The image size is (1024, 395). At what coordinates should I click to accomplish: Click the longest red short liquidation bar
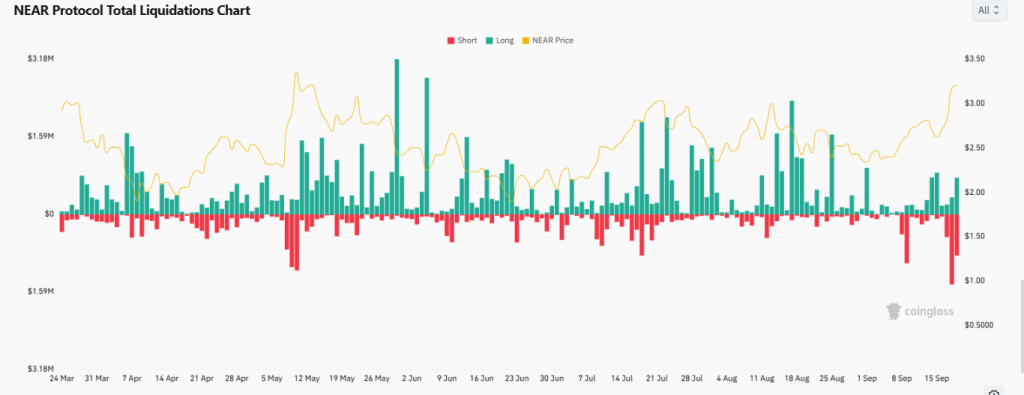point(952,249)
